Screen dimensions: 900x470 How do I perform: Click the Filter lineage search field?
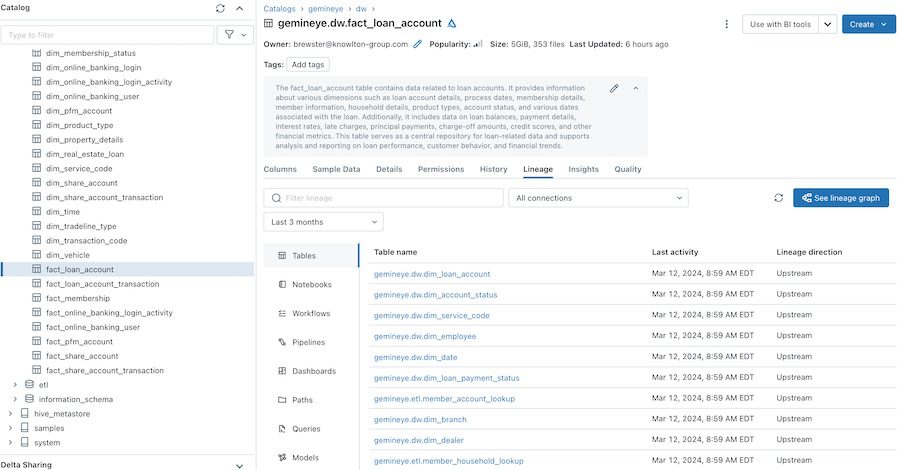tap(383, 198)
